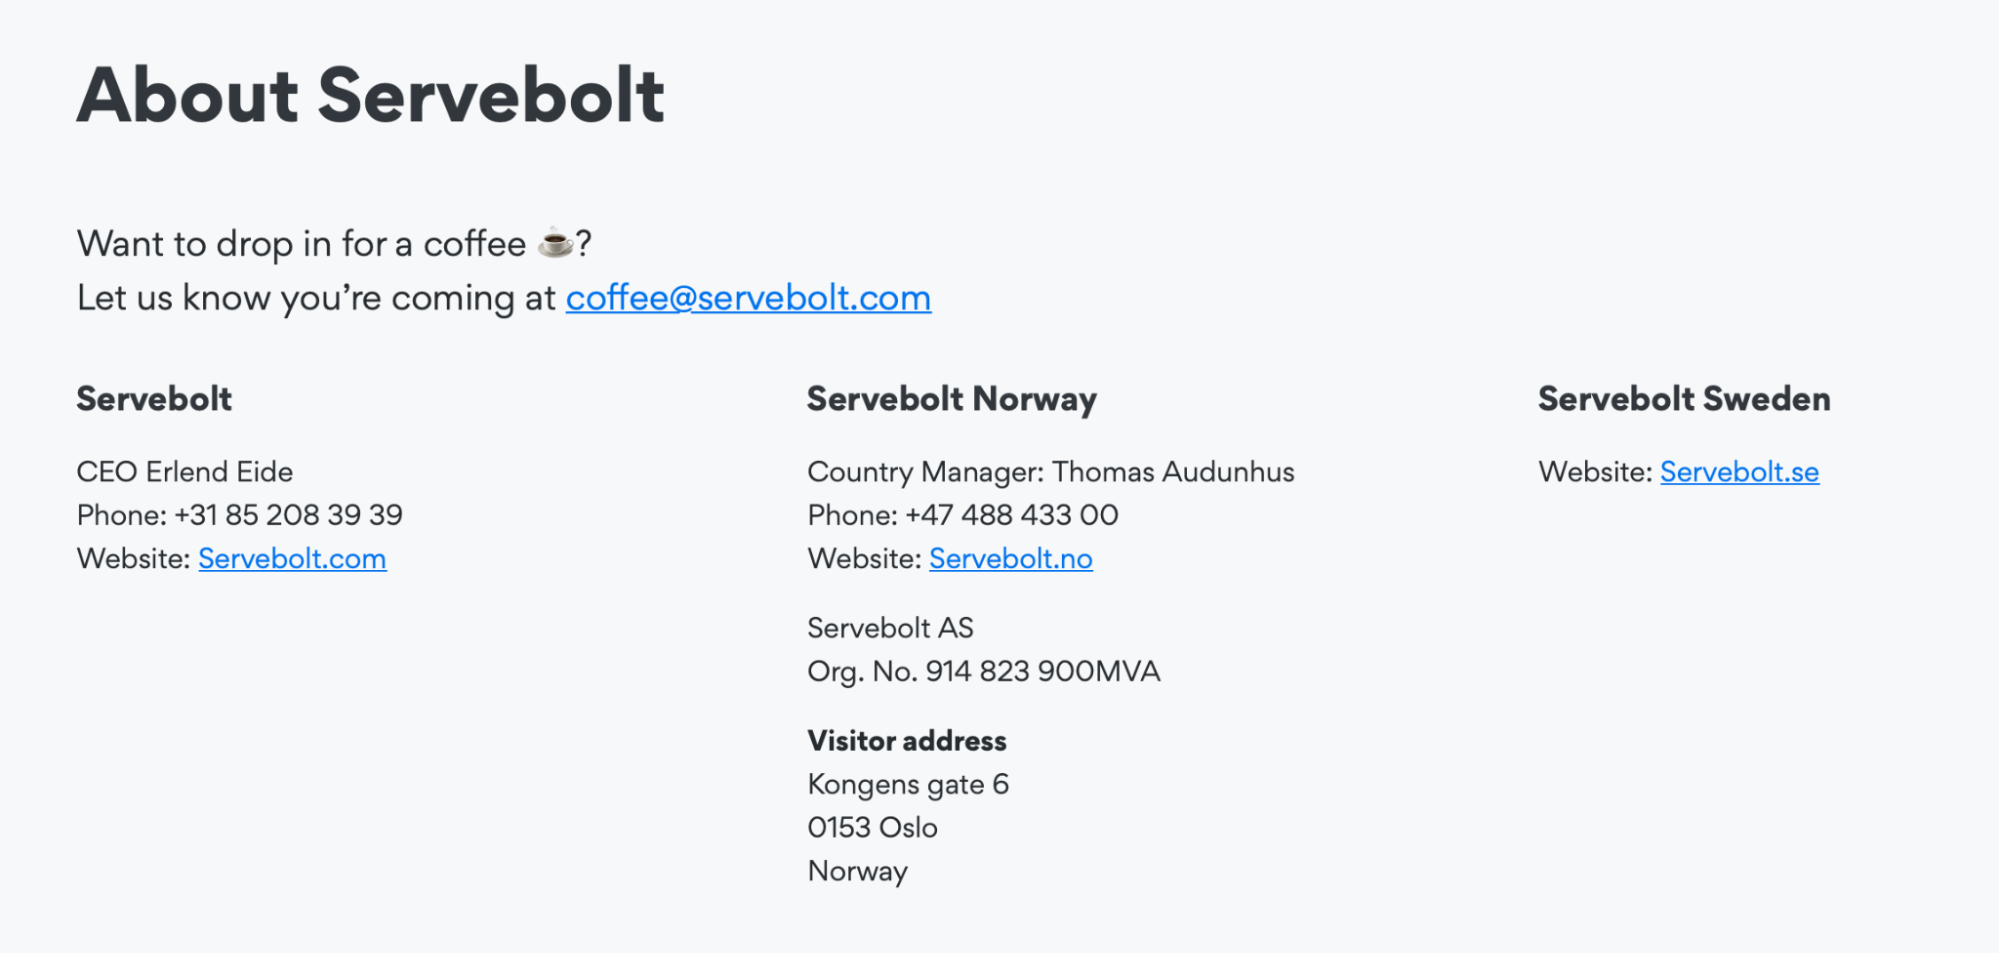Viewport: 1999px width, 953px height.
Task: Click the CEO Erlend Eide text
Action: click(185, 472)
